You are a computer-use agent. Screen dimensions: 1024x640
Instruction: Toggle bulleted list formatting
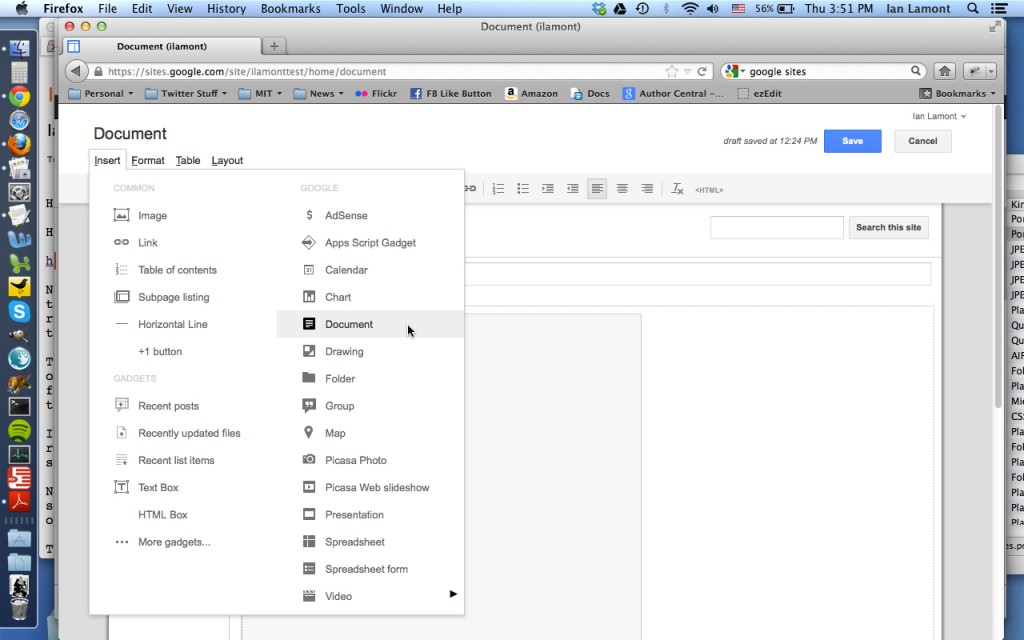point(523,189)
